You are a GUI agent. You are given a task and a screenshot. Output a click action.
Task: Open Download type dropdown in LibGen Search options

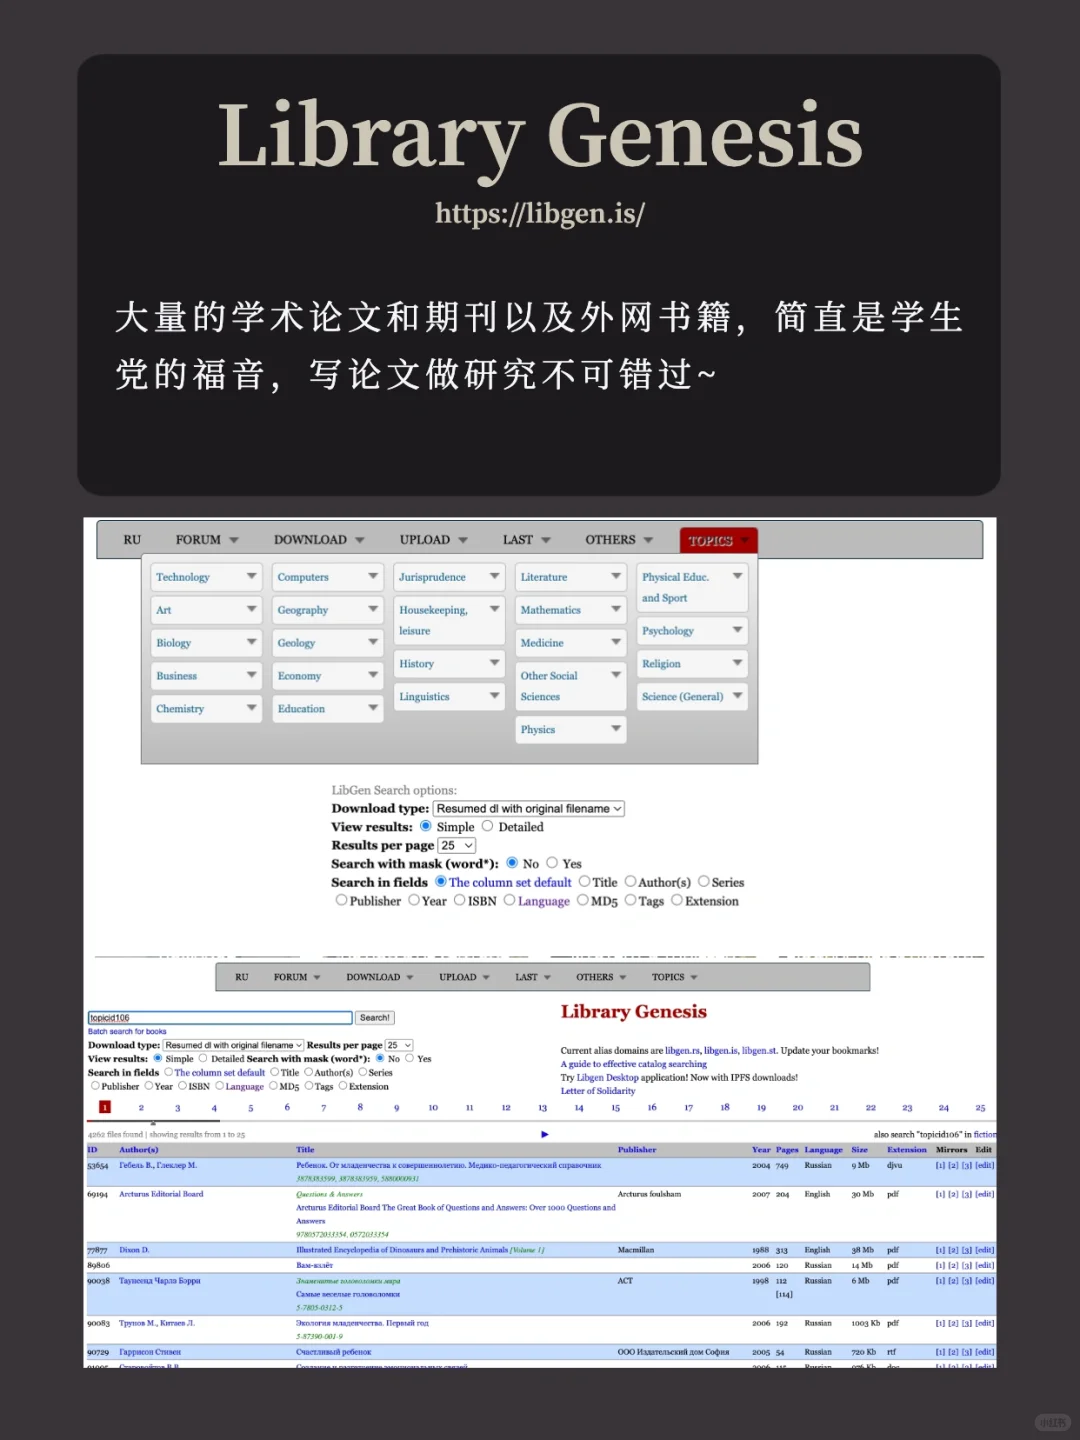529,809
